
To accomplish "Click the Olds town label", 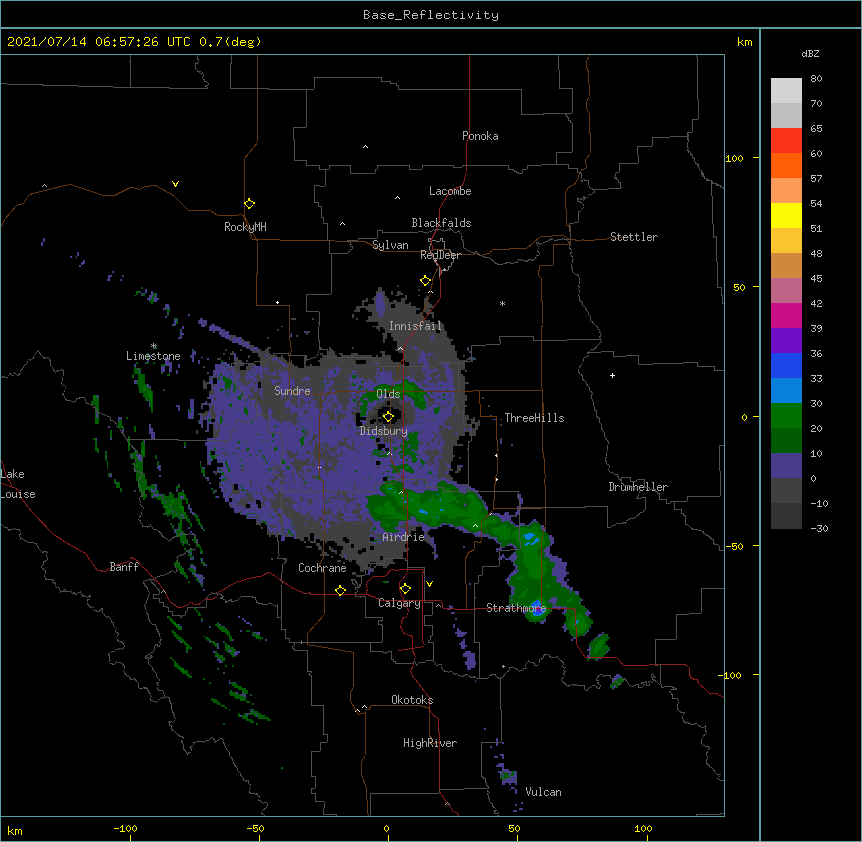I will click(x=388, y=394).
